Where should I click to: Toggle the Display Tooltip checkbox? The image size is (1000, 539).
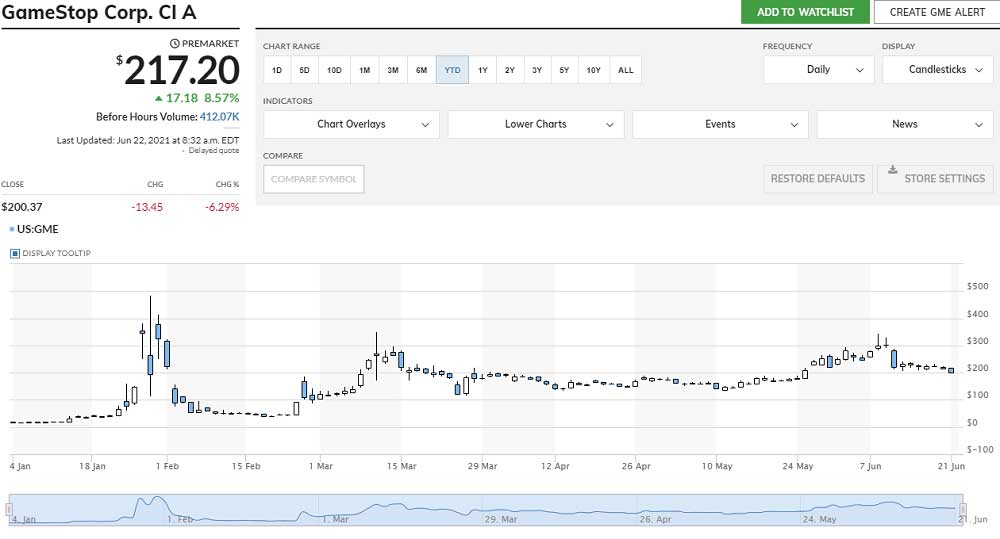(15, 253)
